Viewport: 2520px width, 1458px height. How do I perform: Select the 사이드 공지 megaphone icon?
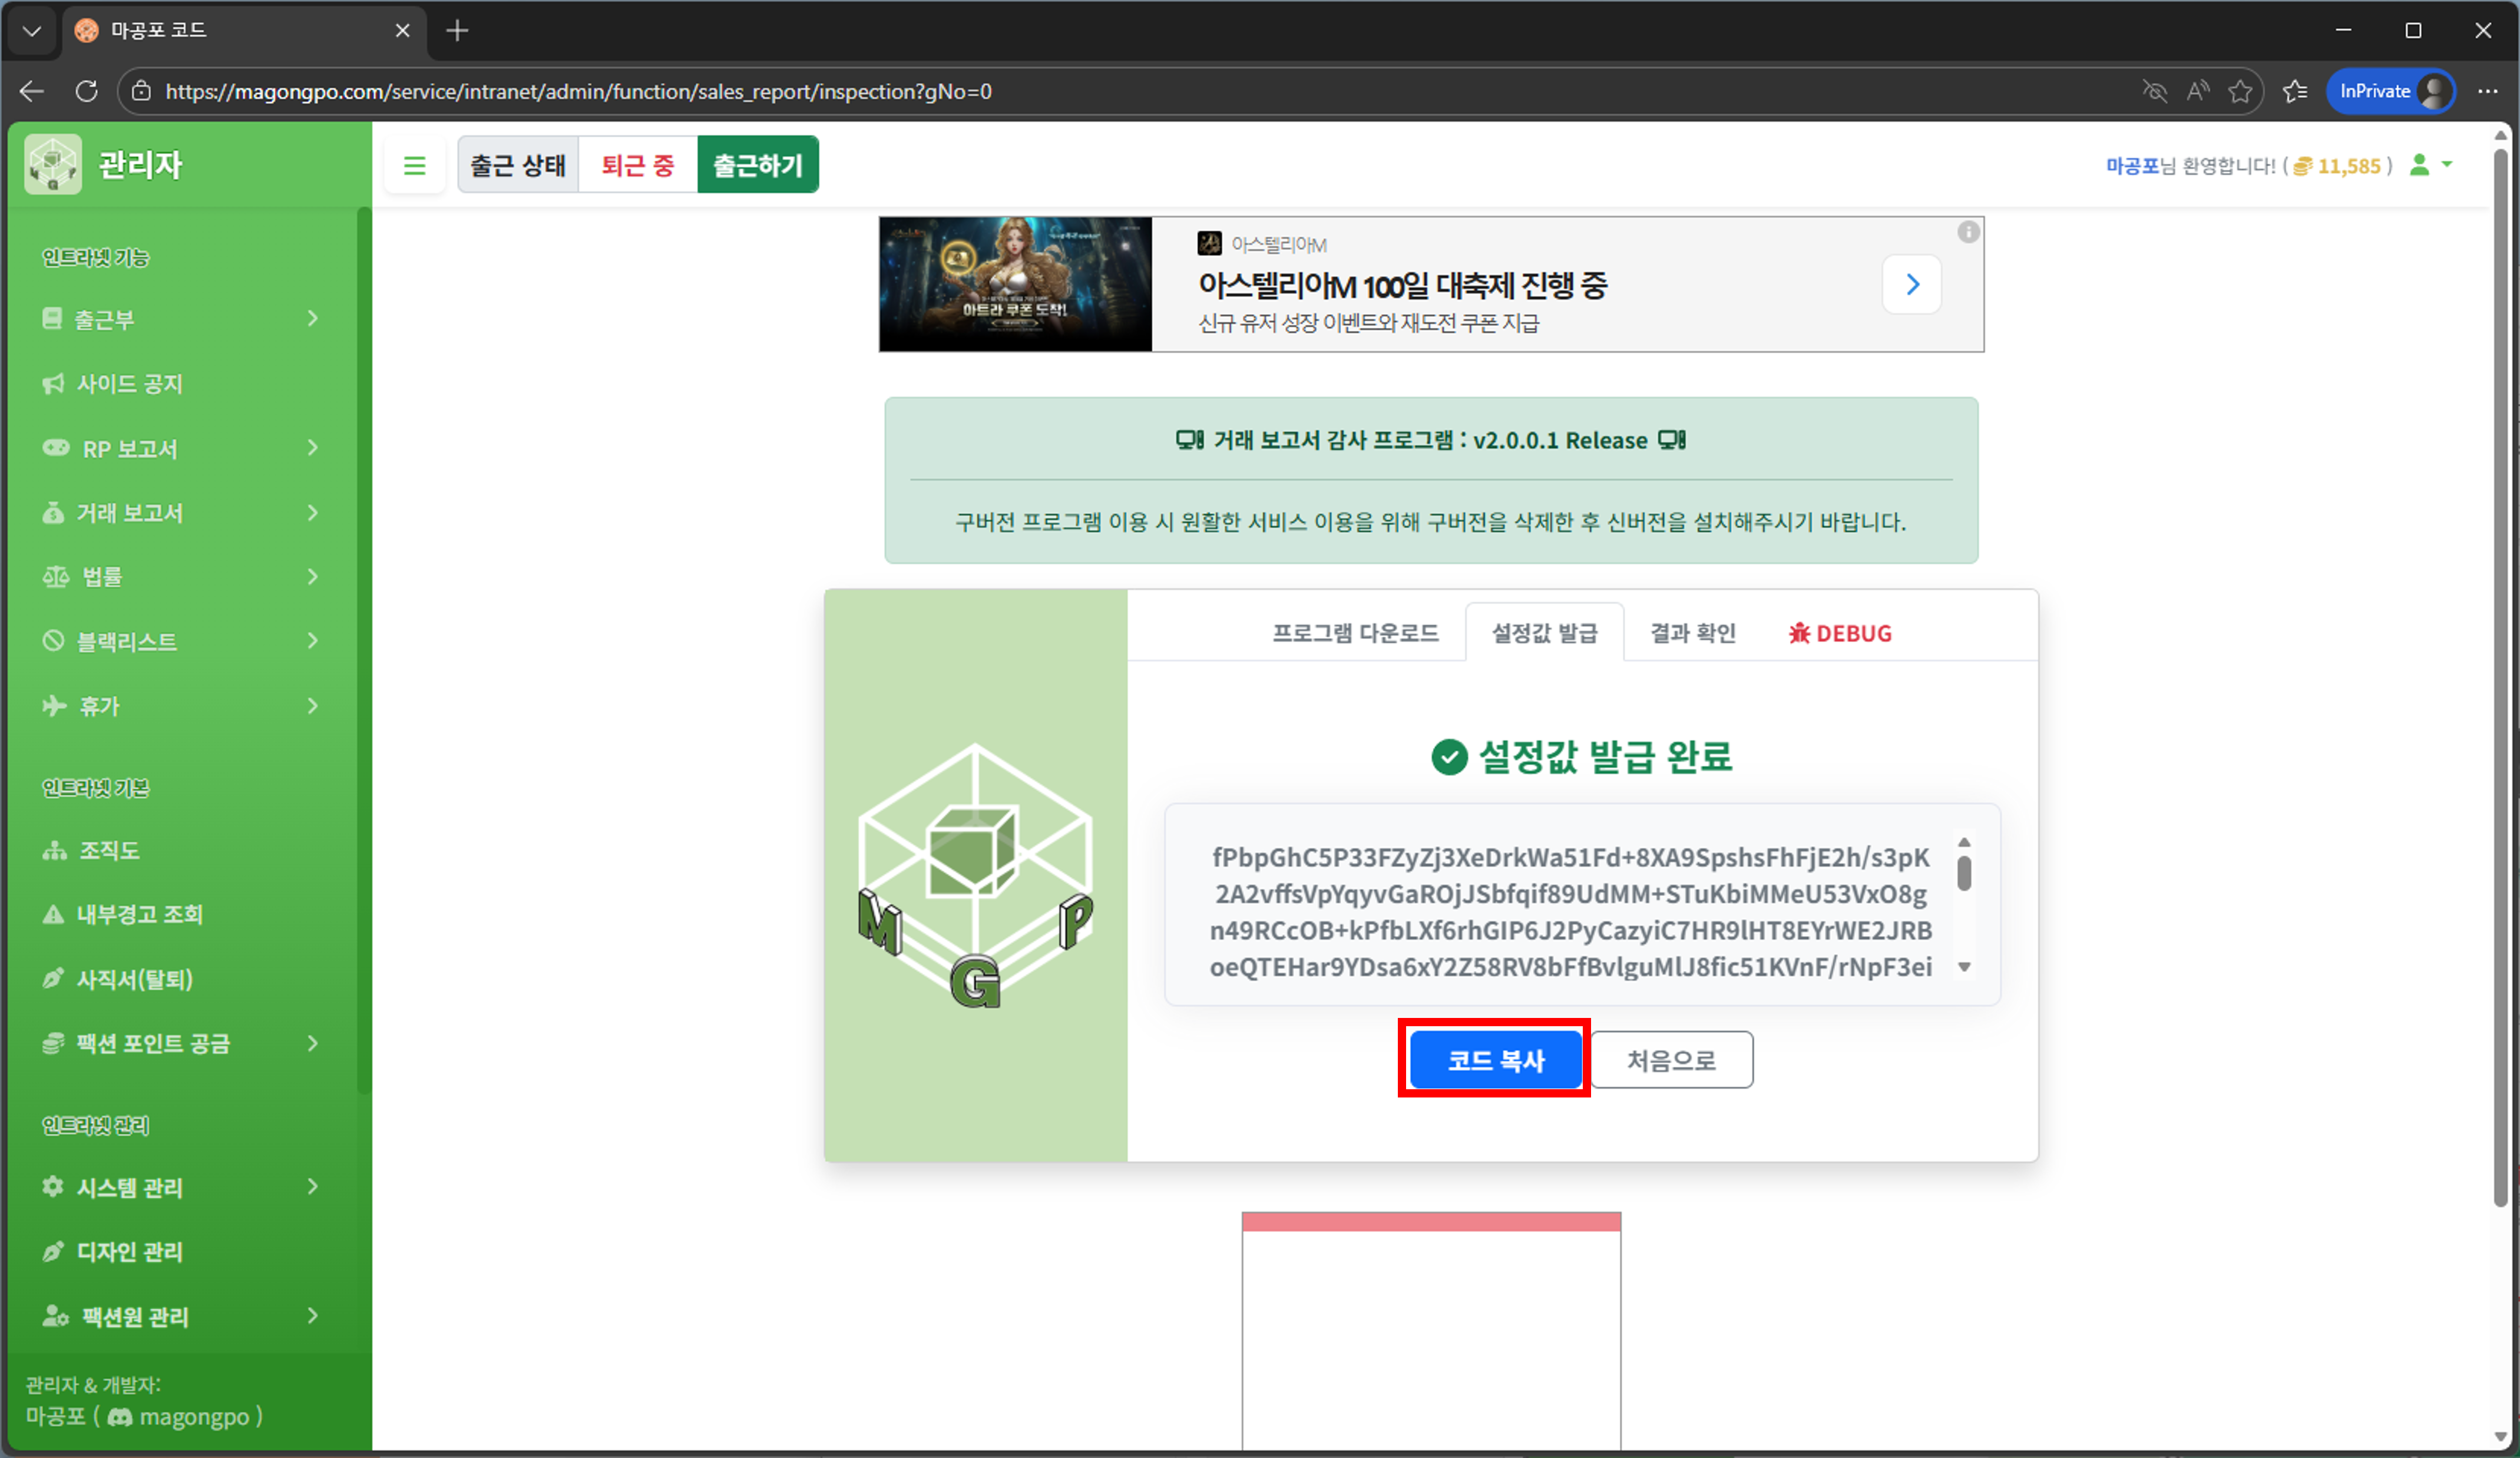coord(54,383)
